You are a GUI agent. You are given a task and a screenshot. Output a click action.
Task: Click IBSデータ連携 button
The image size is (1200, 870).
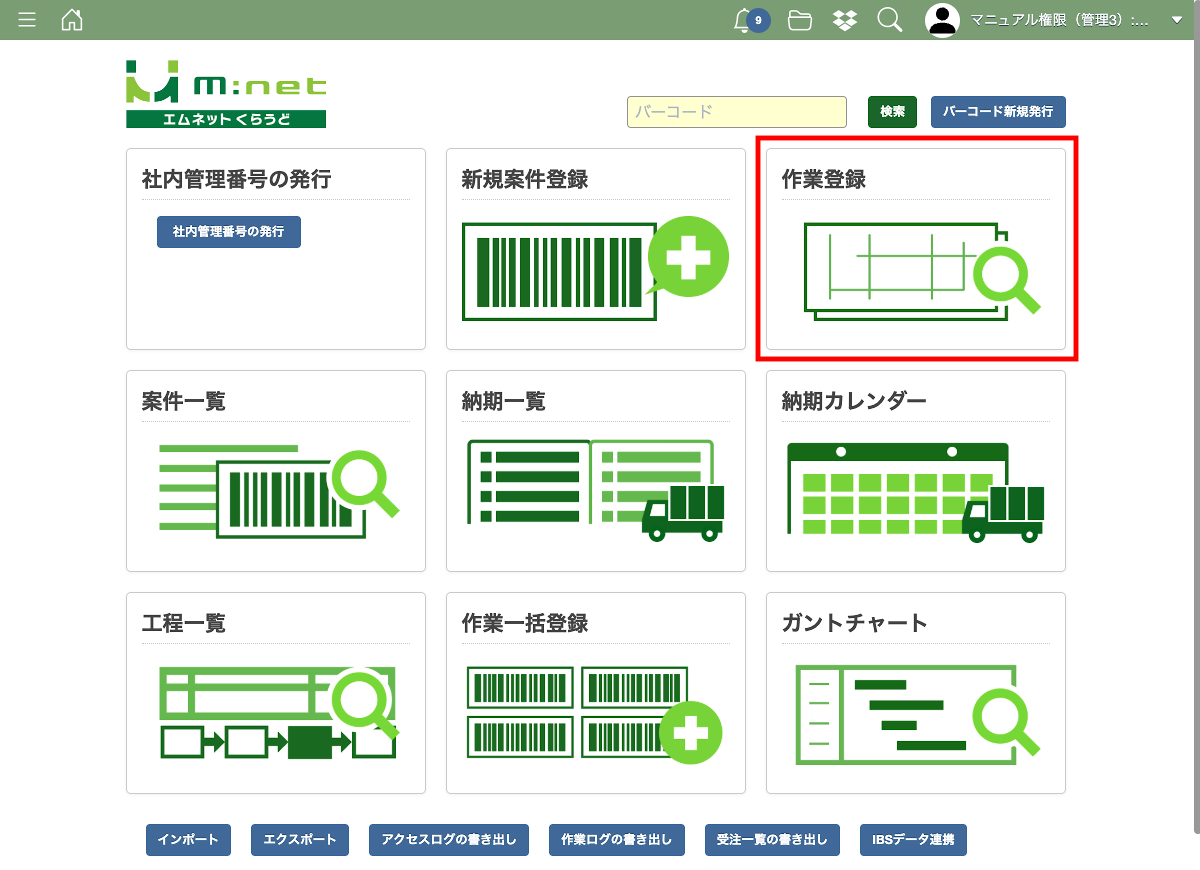point(912,840)
